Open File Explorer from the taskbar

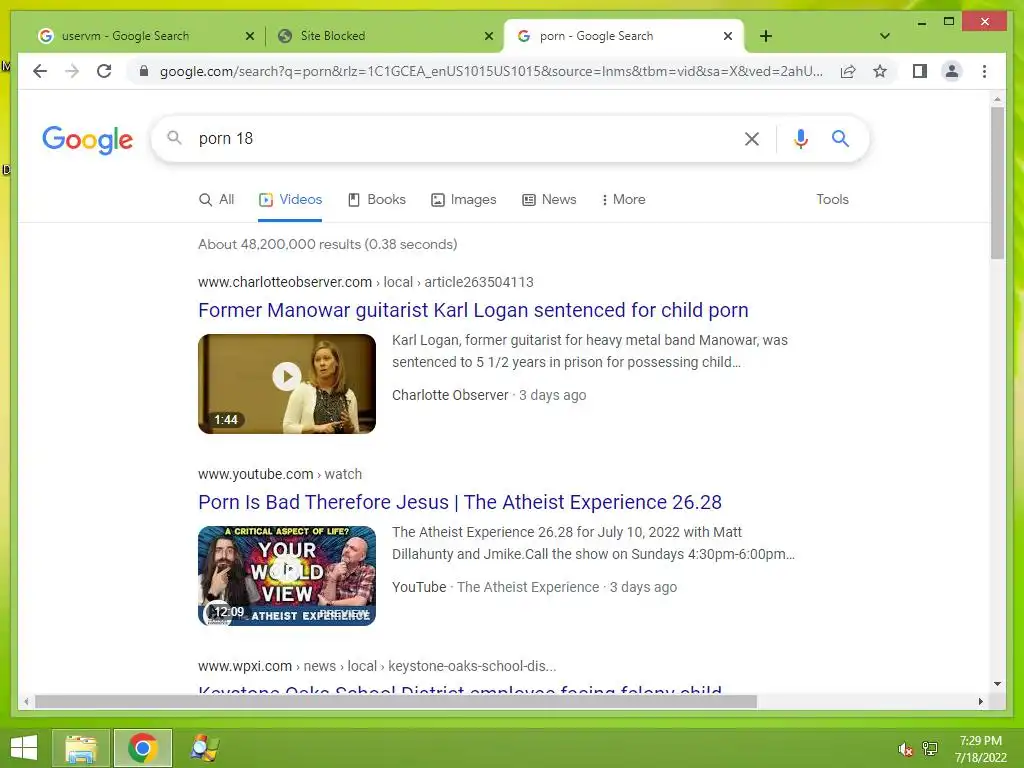[81, 748]
